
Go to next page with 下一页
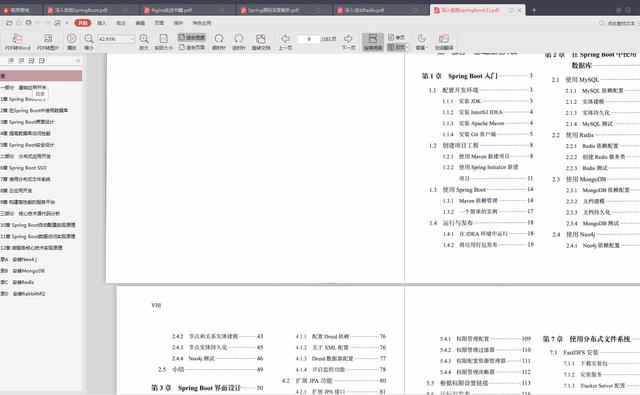pos(348,42)
